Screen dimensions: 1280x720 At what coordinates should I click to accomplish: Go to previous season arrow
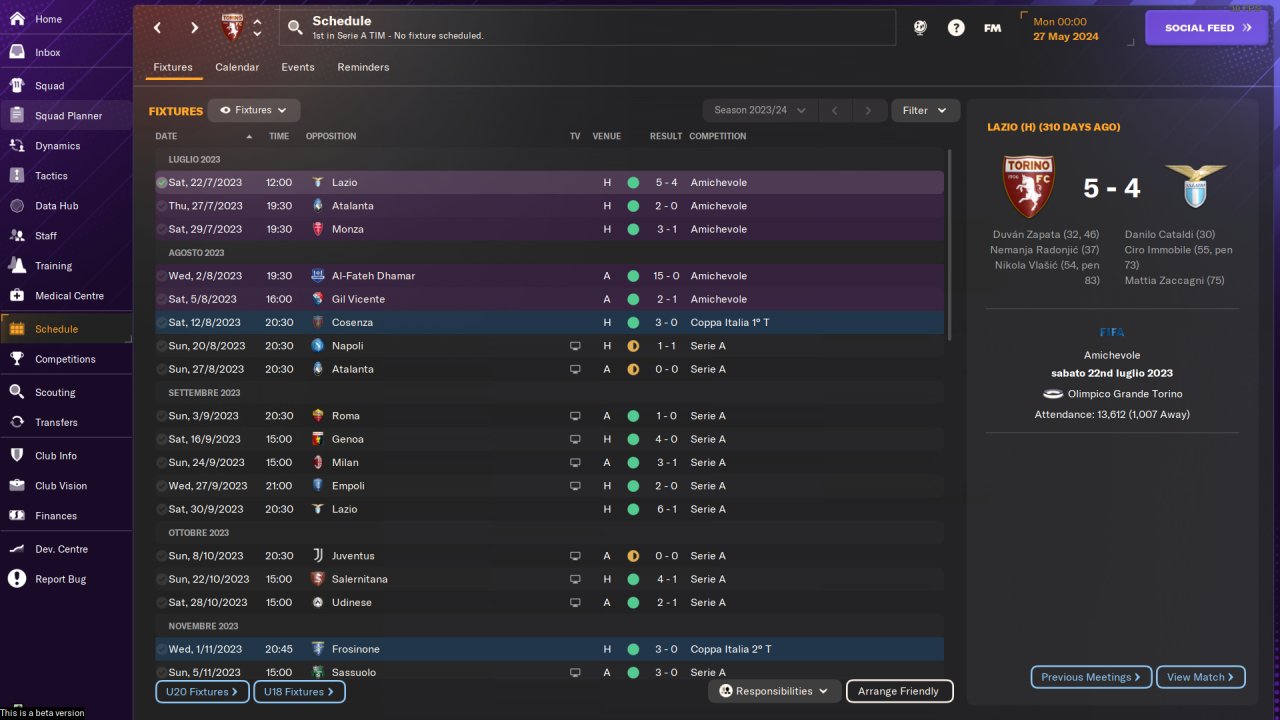click(835, 111)
